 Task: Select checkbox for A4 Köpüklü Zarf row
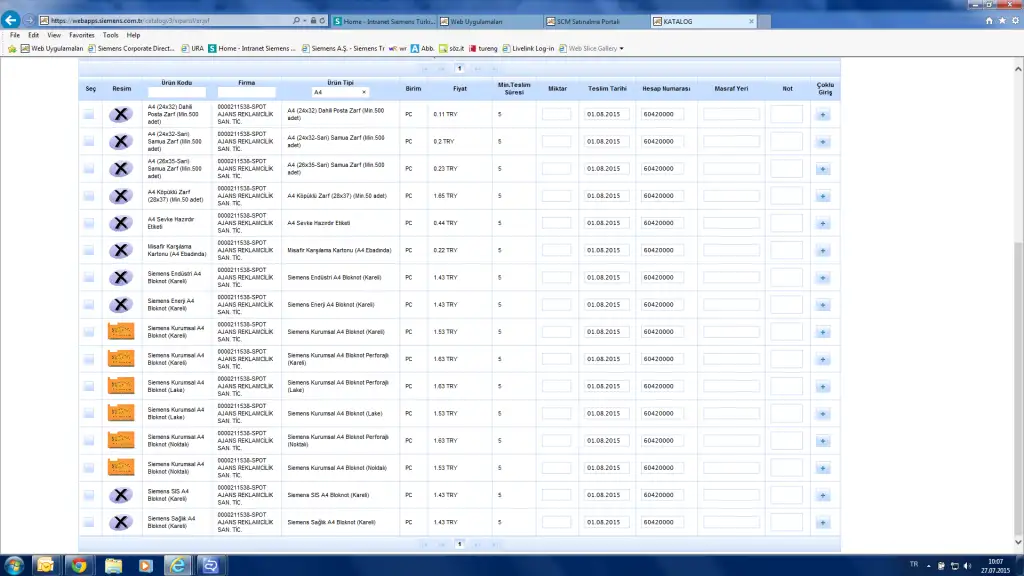click(89, 196)
